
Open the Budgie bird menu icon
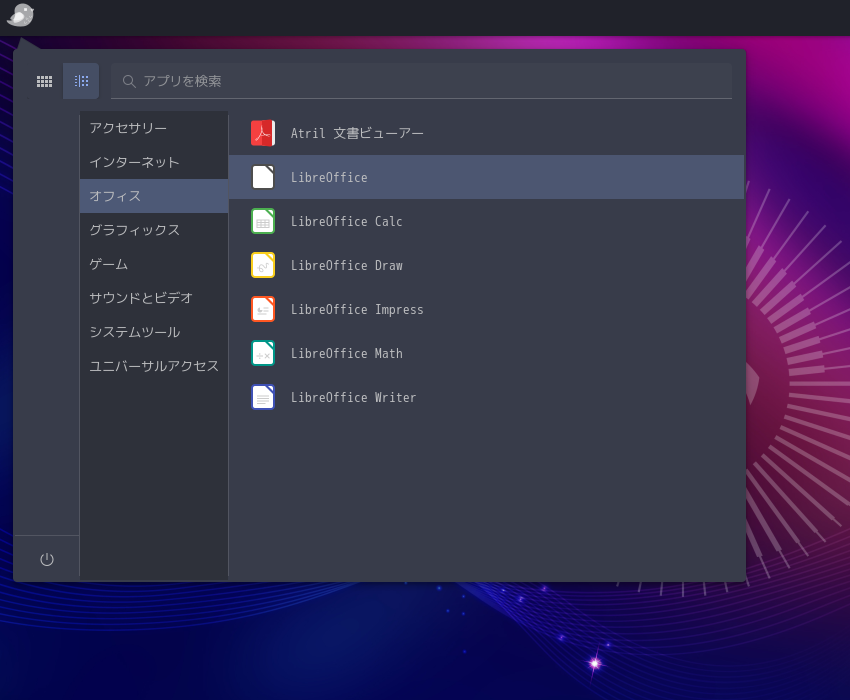tap(21, 15)
